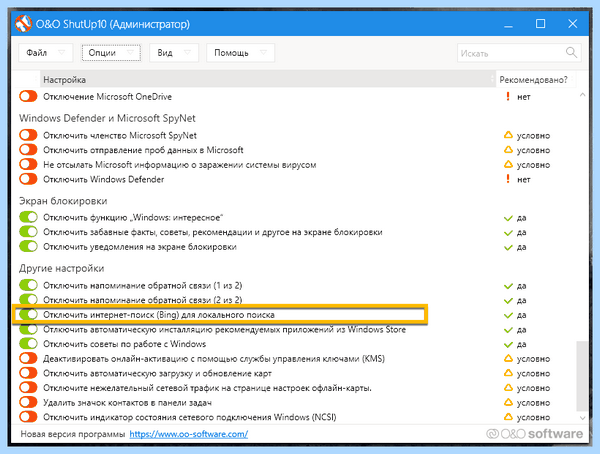The width and height of the screenshot is (600, 454).
Task: Maximize the O&O ShutUp10 window
Action: (540, 24)
